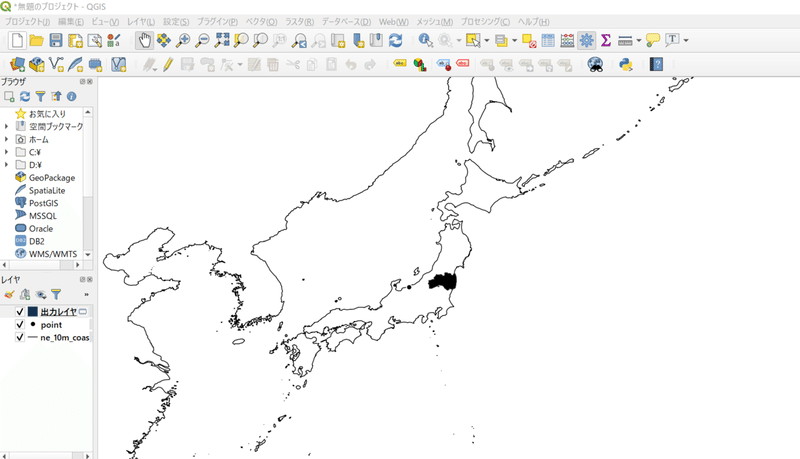Activate Select Features by rectangle tool
Viewport: 800px width, 459px height.
click(x=473, y=40)
